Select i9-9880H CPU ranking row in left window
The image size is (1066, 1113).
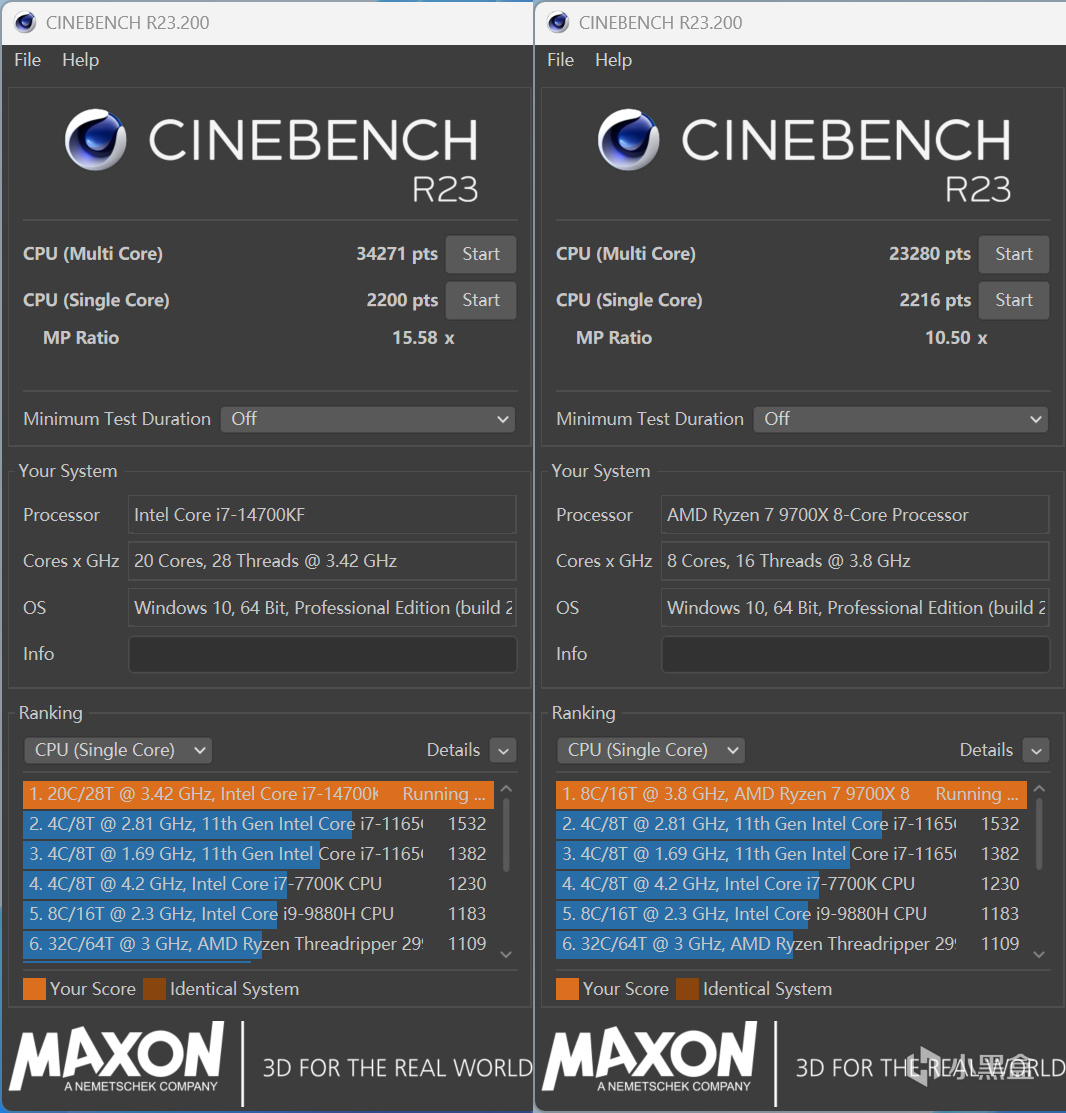click(258, 914)
